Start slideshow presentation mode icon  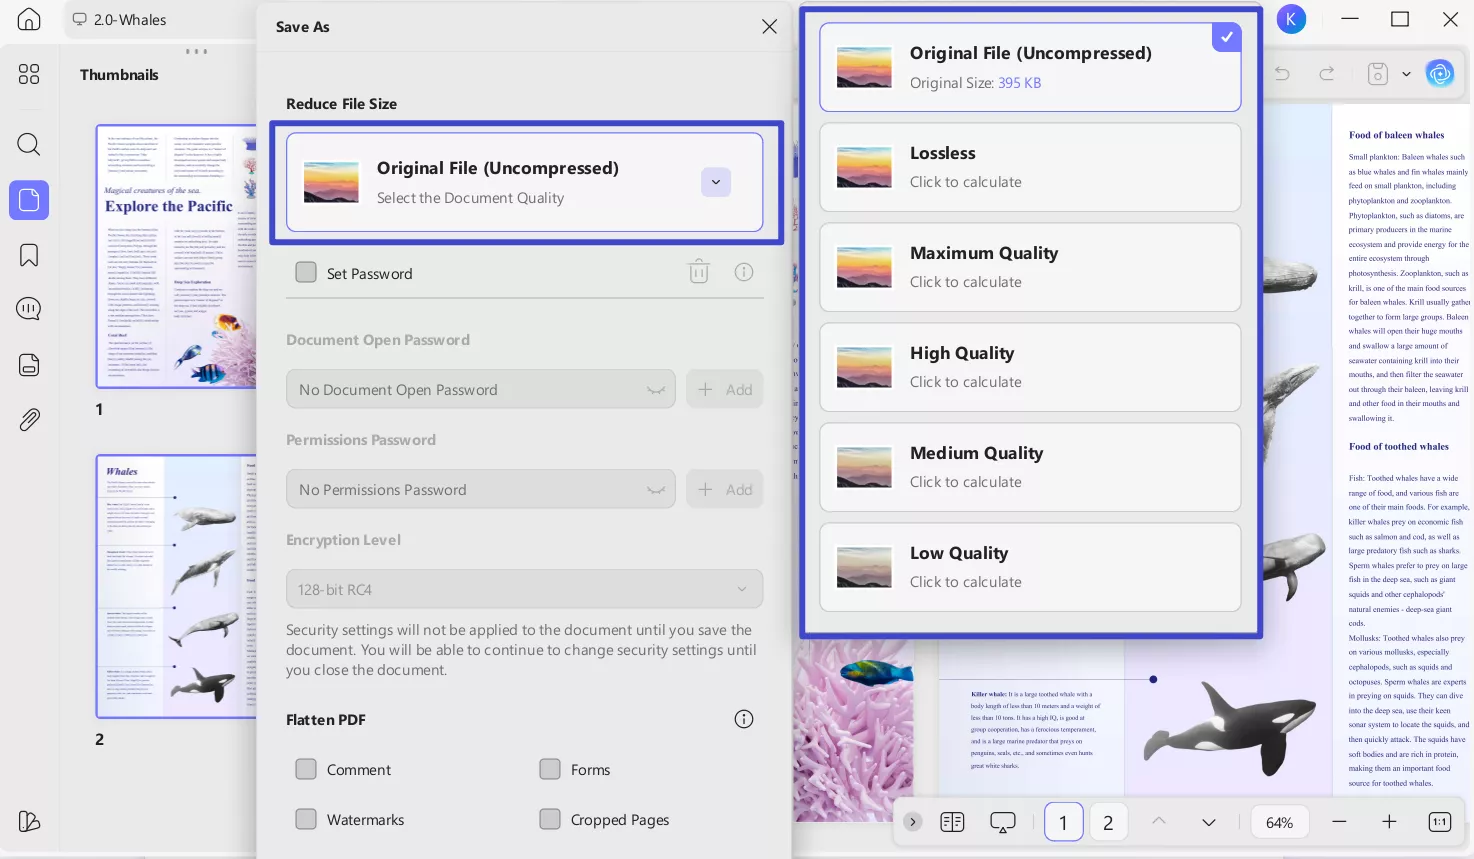coord(1003,822)
